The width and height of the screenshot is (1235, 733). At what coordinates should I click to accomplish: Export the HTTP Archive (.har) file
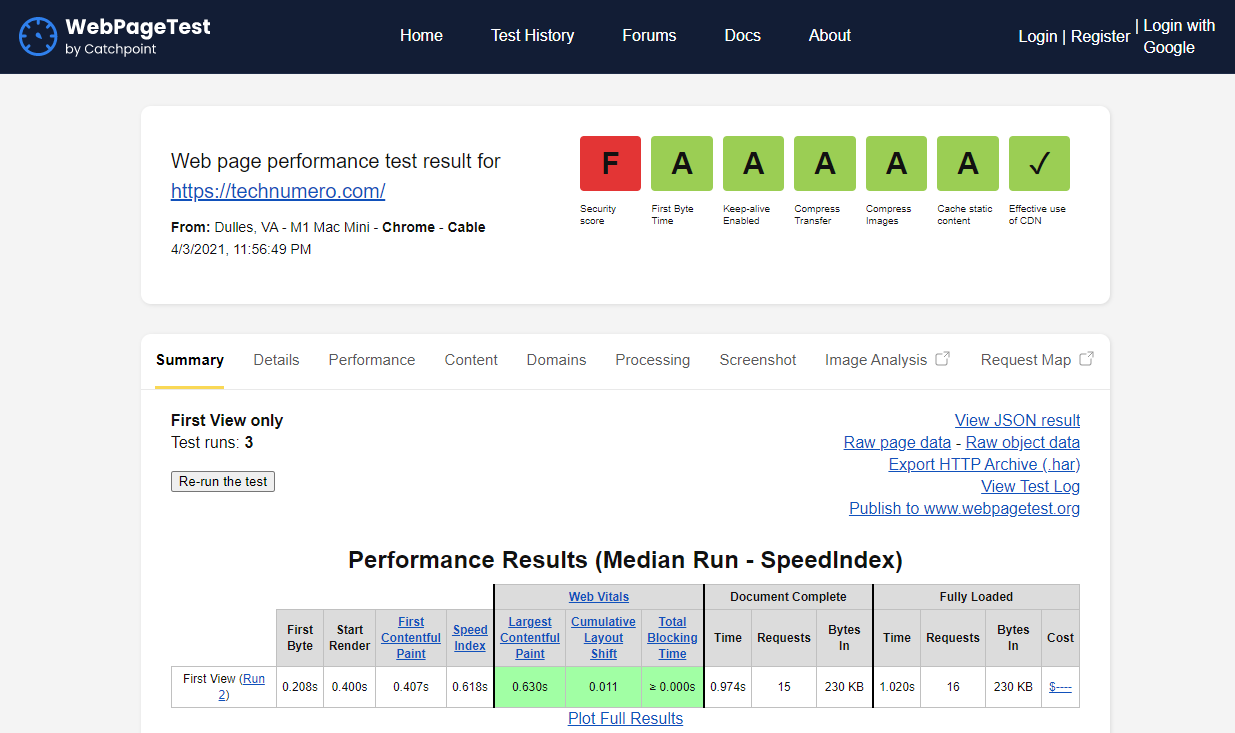[x=983, y=464]
